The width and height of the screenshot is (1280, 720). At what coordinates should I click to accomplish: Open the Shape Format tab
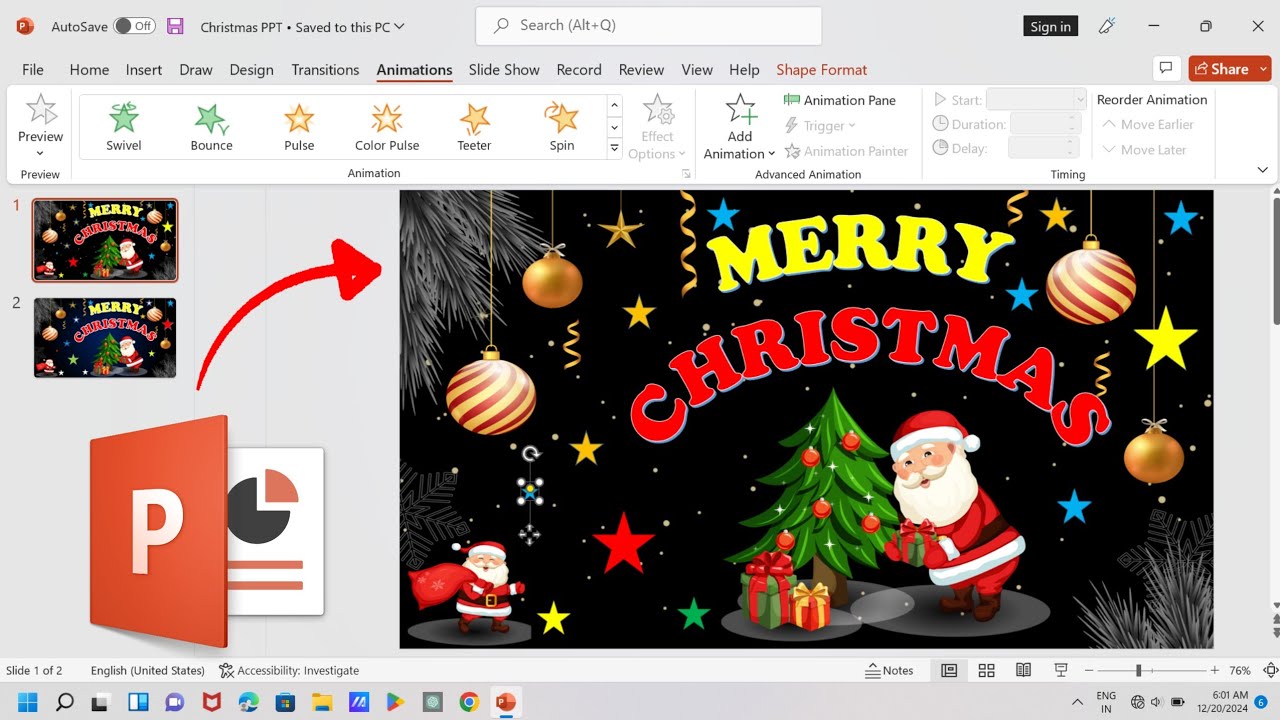[821, 69]
